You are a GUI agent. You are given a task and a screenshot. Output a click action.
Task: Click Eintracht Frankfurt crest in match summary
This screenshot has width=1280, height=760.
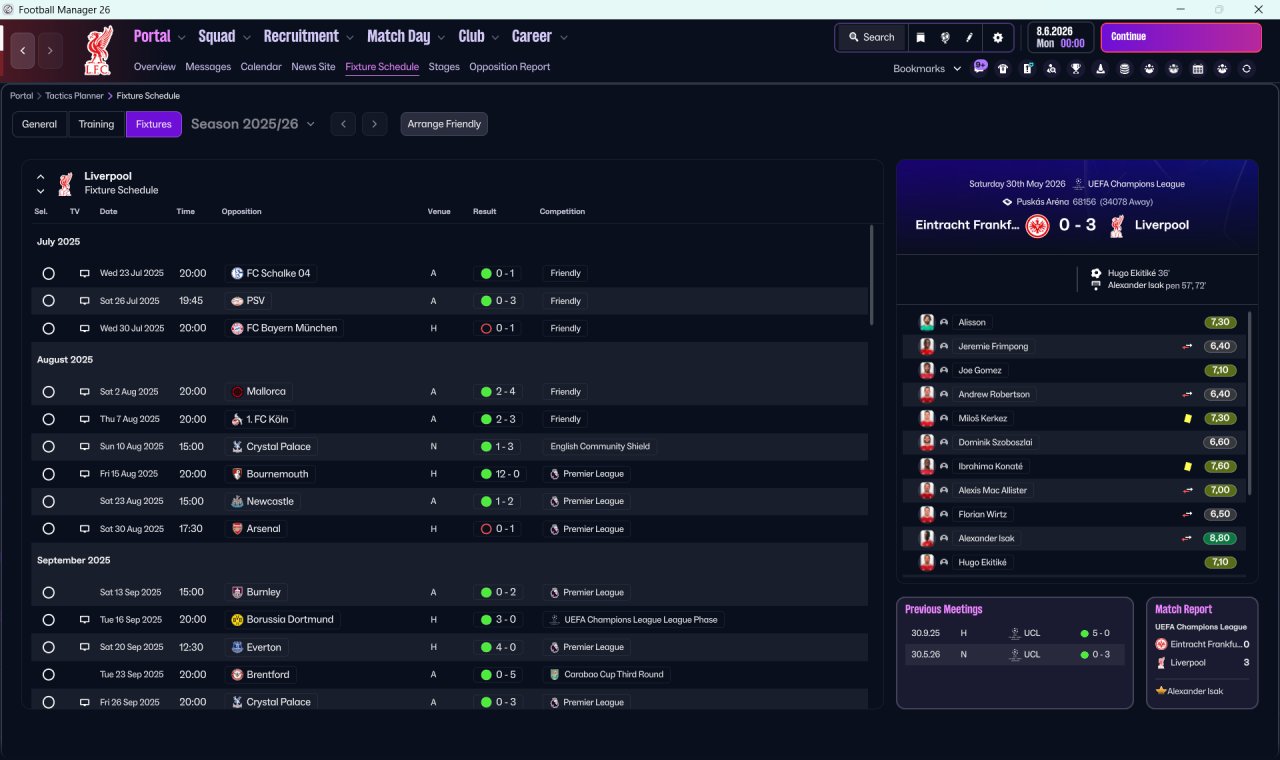1037,226
